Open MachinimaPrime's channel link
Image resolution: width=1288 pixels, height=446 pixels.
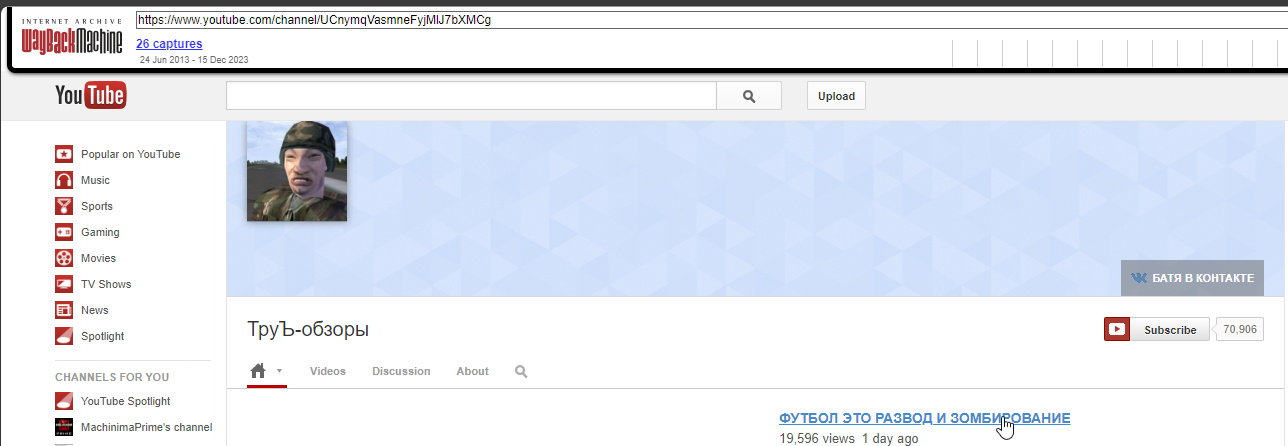tap(147, 427)
